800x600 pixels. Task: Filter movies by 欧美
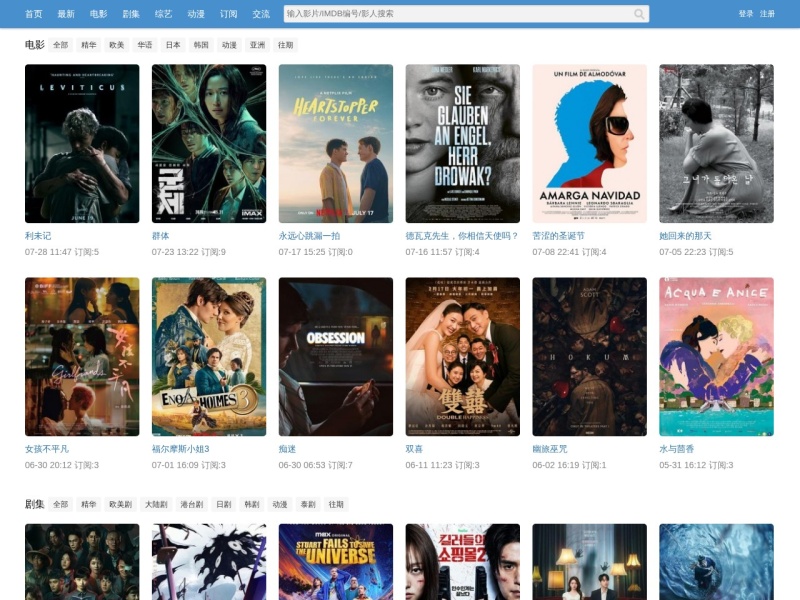coord(117,45)
